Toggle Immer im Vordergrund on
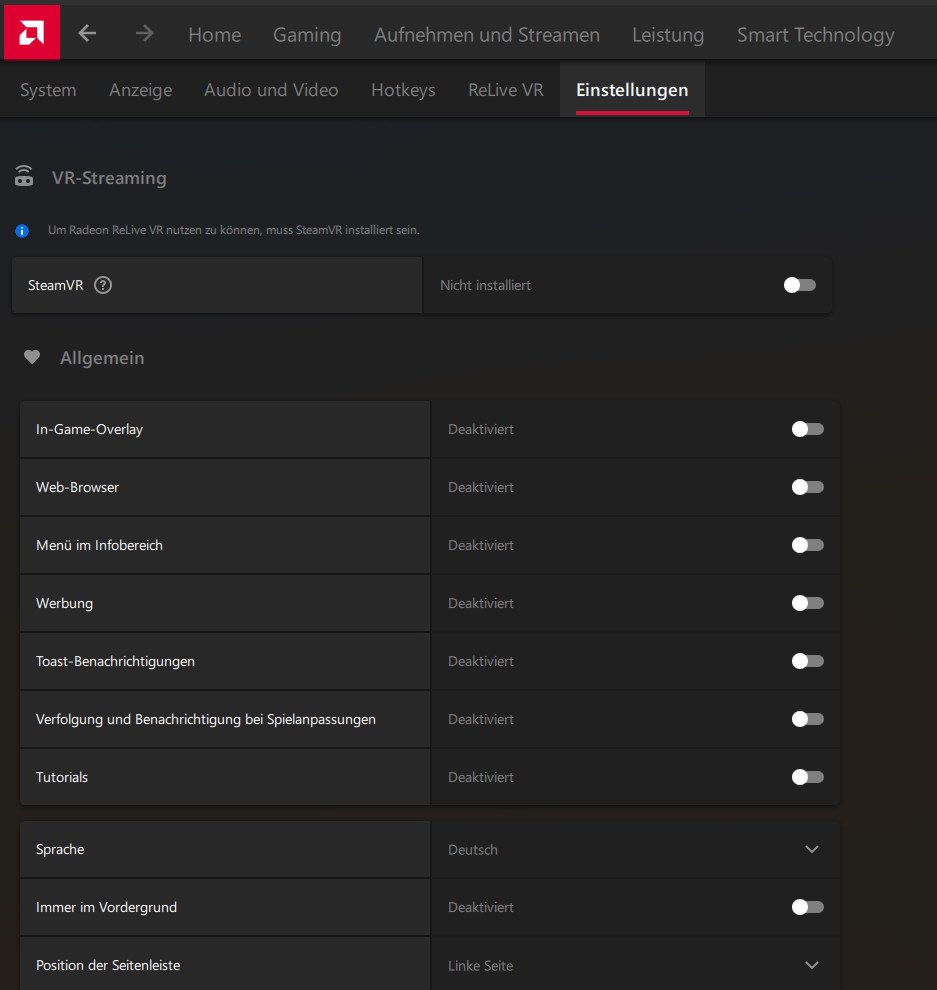Image resolution: width=937 pixels, height=990 pixels. (x=807, y=907)
